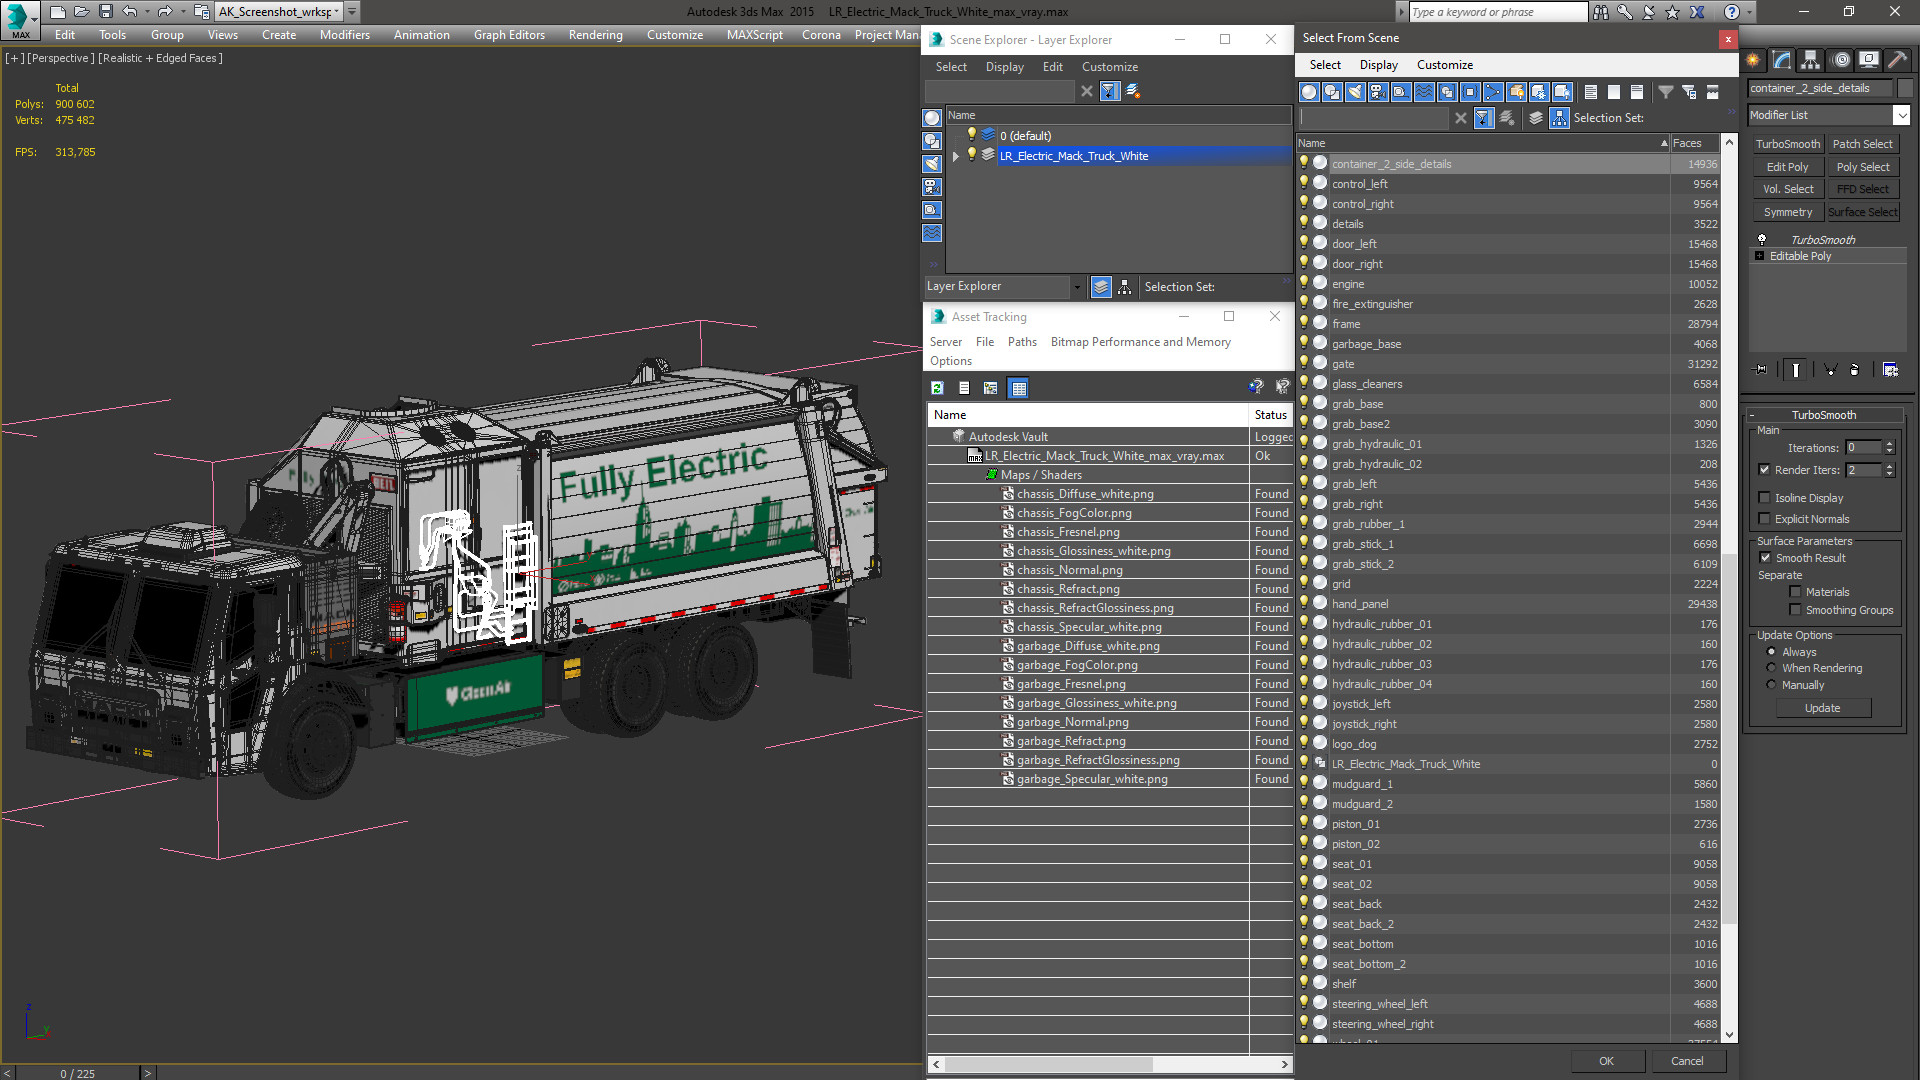
Task: Click OK in Select From Scene dialog
Action: (1606, 1061)
